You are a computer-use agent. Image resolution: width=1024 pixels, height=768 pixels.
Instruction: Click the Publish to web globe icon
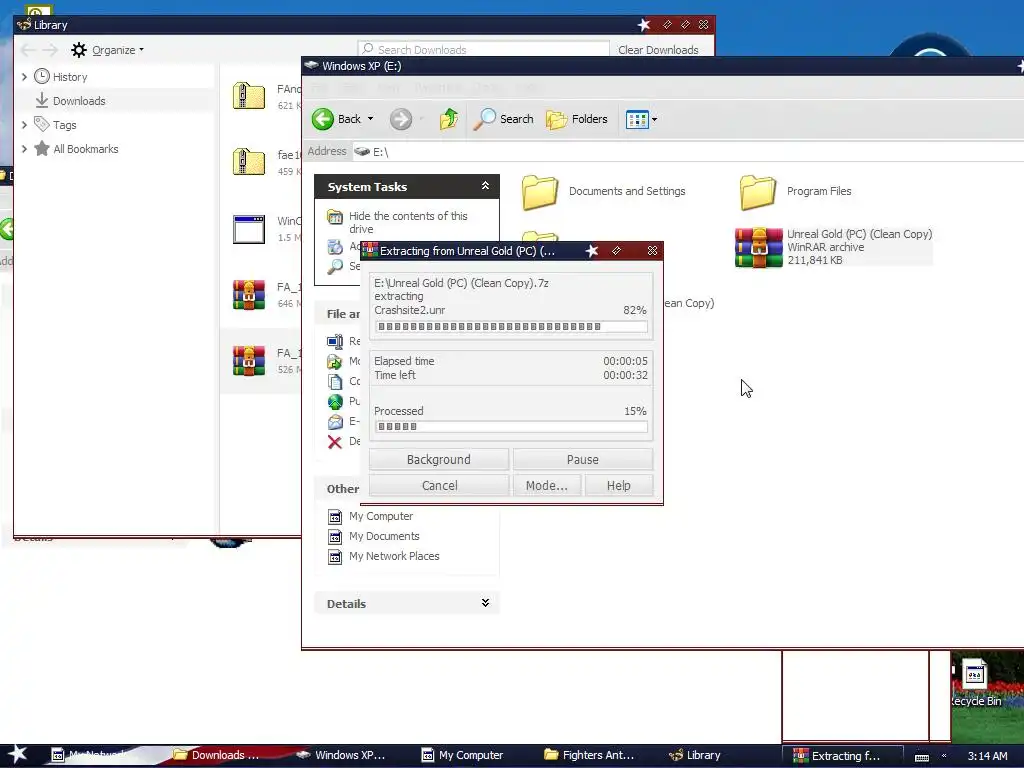pyautogui.click(x=335, y=402)
